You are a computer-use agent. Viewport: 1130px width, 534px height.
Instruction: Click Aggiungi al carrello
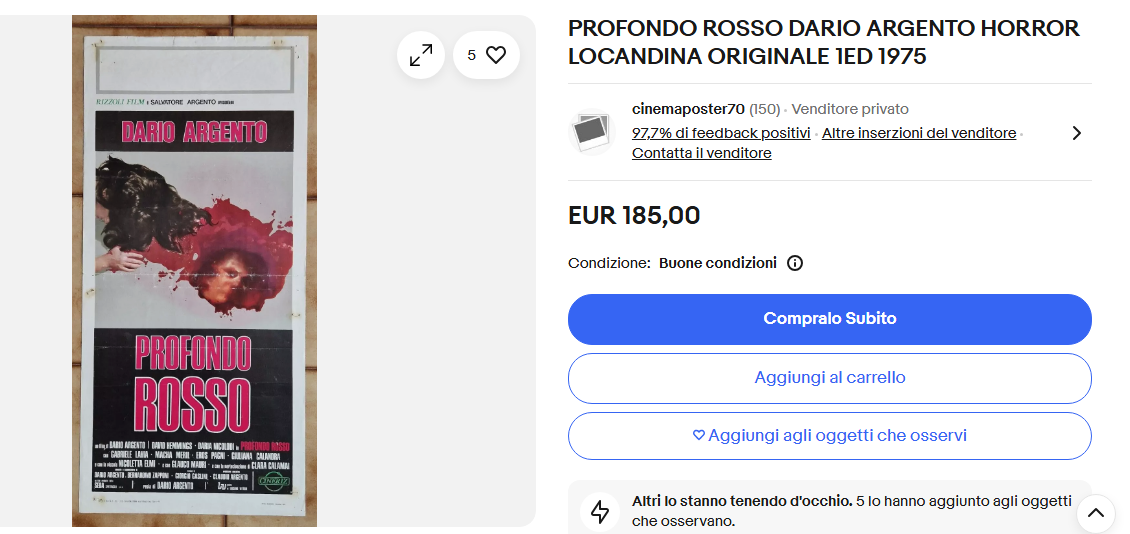click(x=829, y=378)
